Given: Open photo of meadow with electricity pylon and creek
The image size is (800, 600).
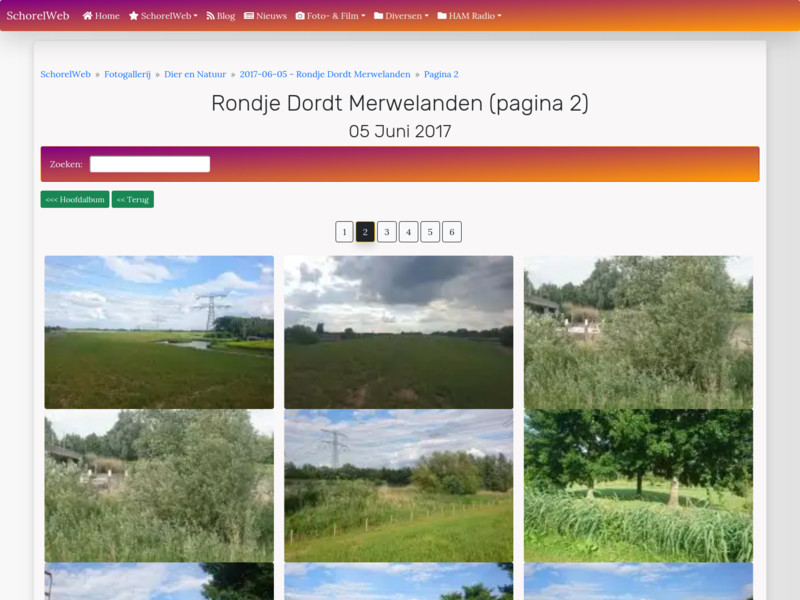Looking at the screenshot, I should 159,332.
